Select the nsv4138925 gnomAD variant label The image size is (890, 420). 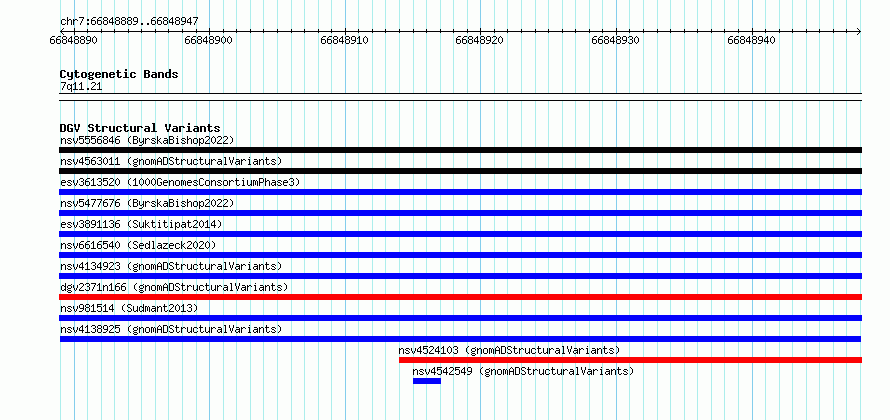(171, 329)
